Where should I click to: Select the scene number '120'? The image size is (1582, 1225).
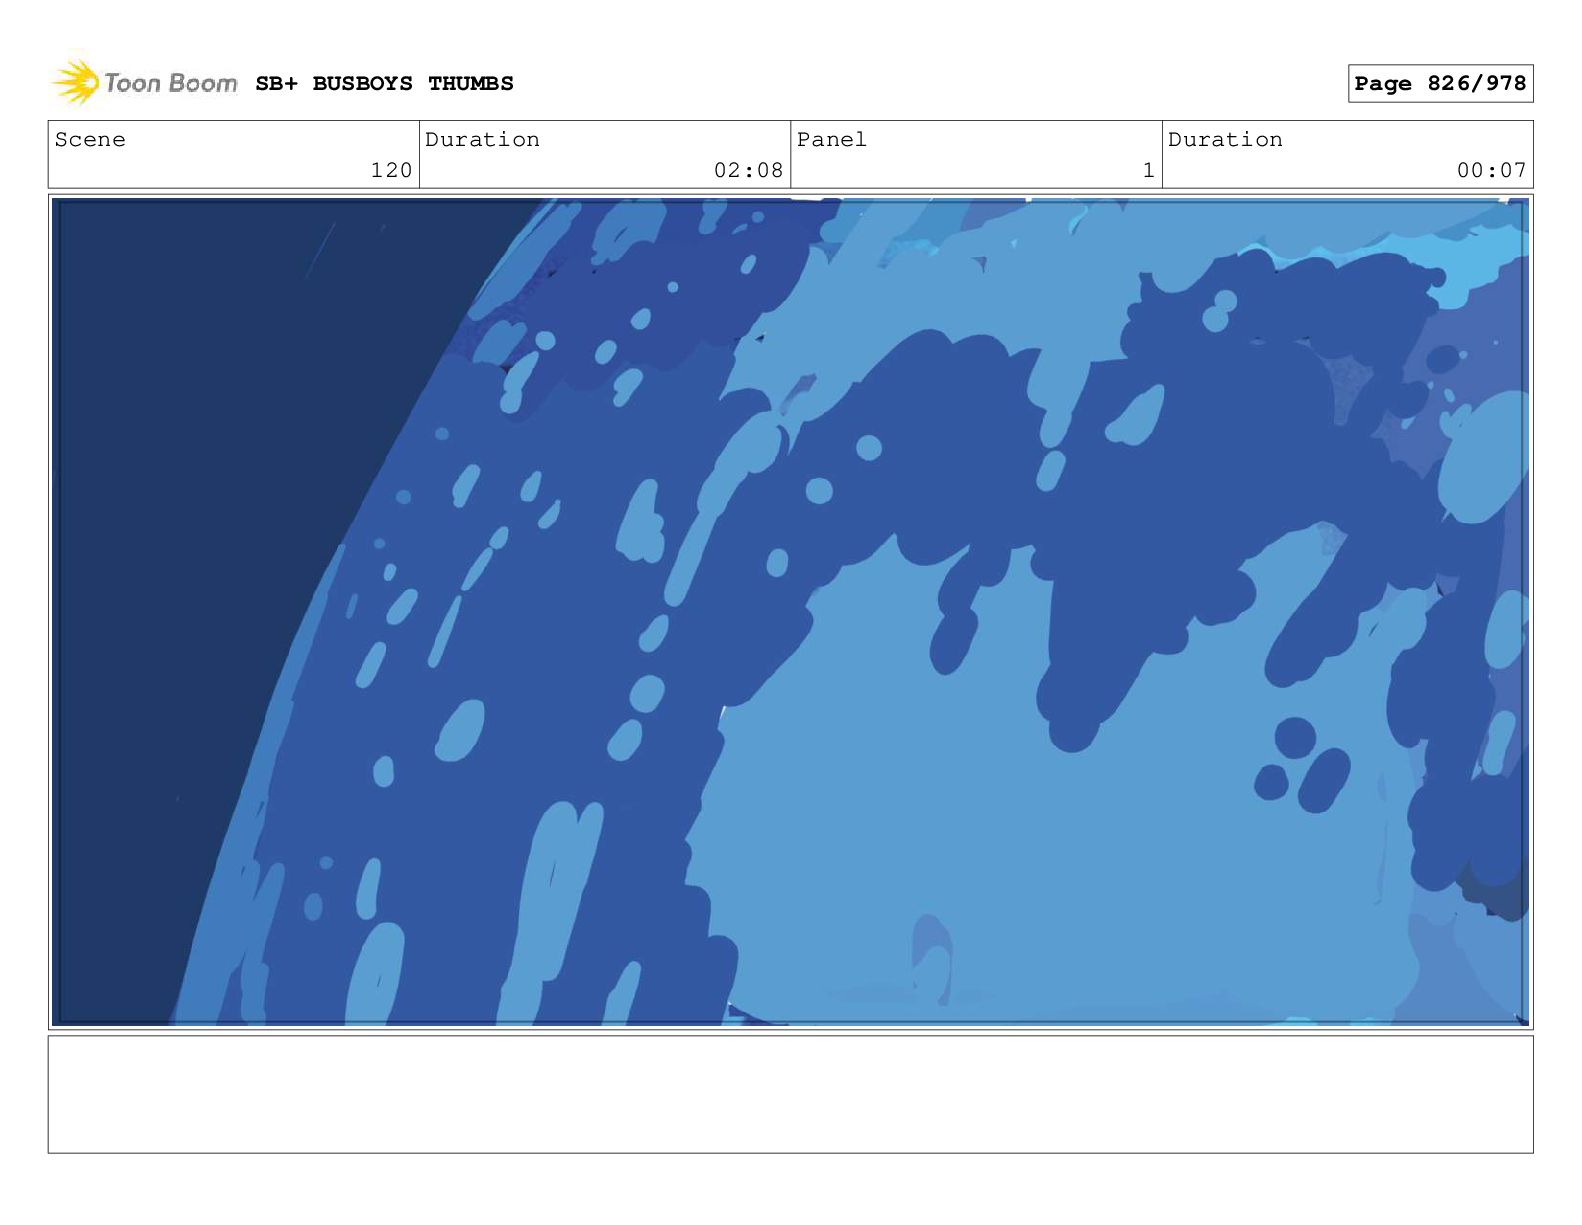tap(391, 171)
